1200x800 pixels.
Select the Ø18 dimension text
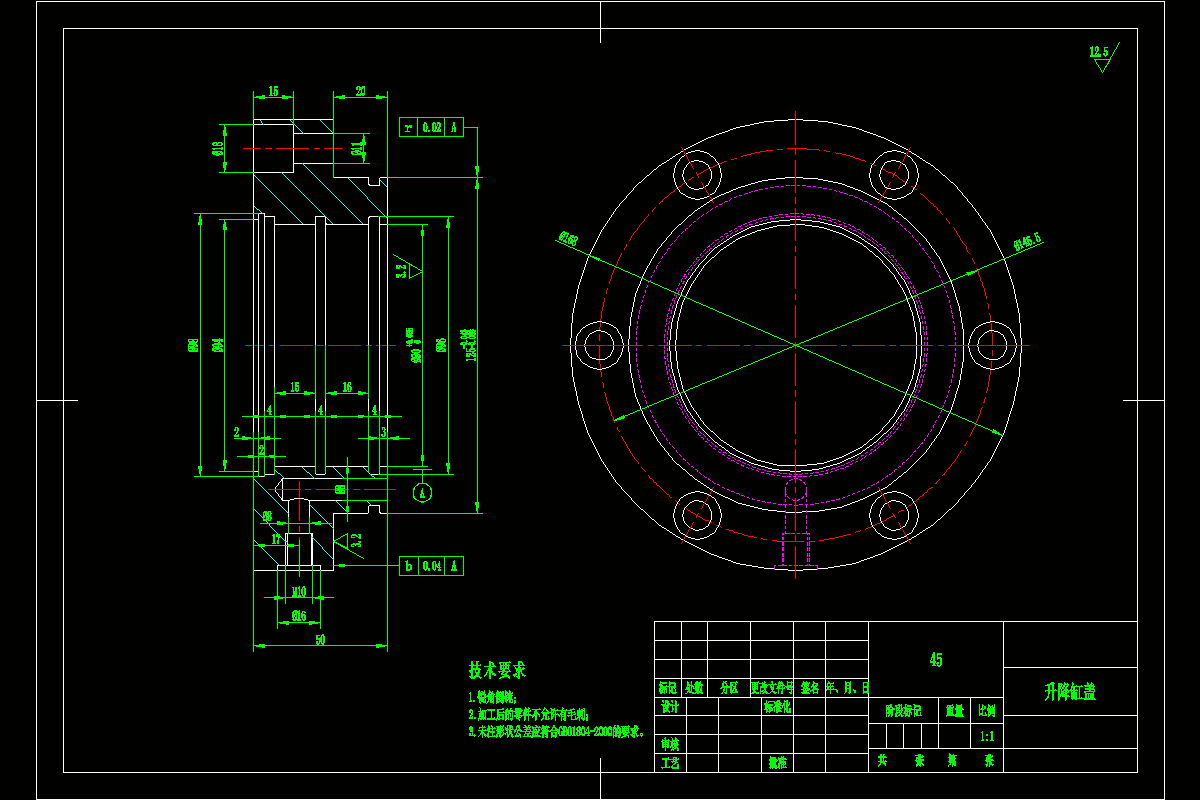217,149
